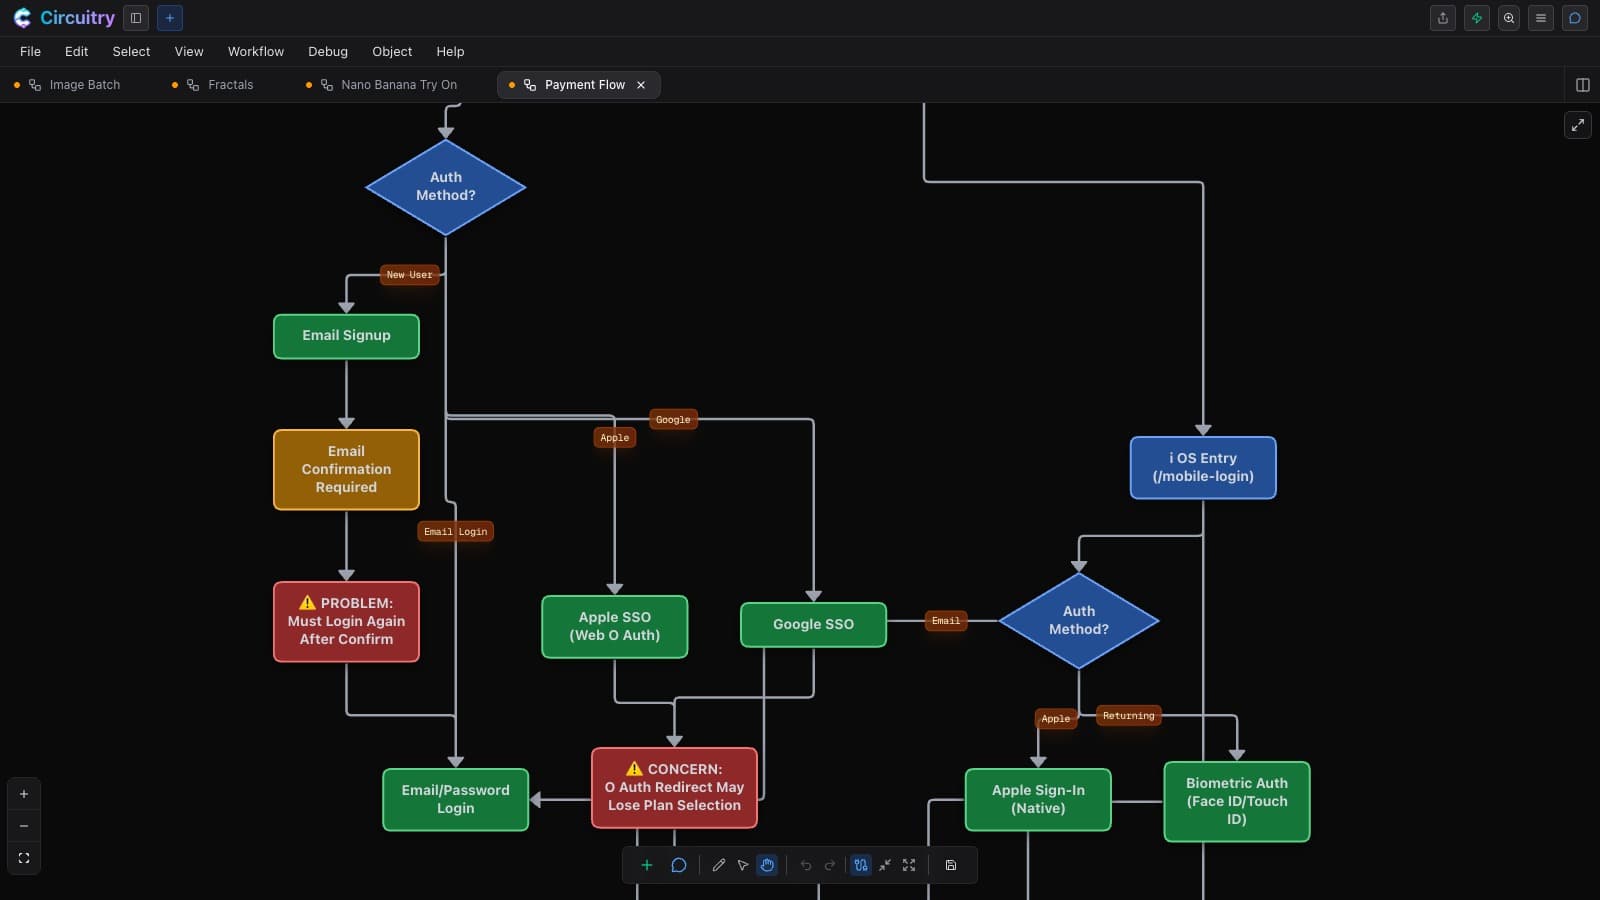Viewport: 1600px width, 900px height.
Task: Open the Debug menu
Action: coord(328,52)
